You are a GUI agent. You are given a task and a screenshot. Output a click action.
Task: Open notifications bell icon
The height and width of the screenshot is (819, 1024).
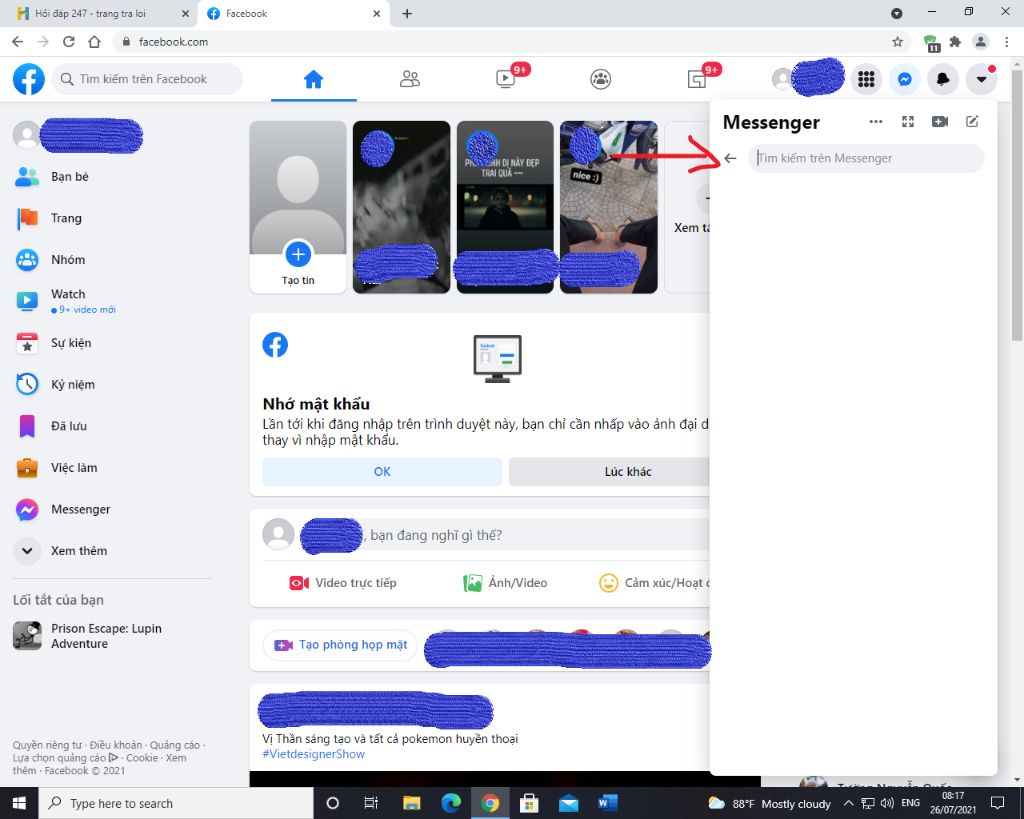[943, 79]
